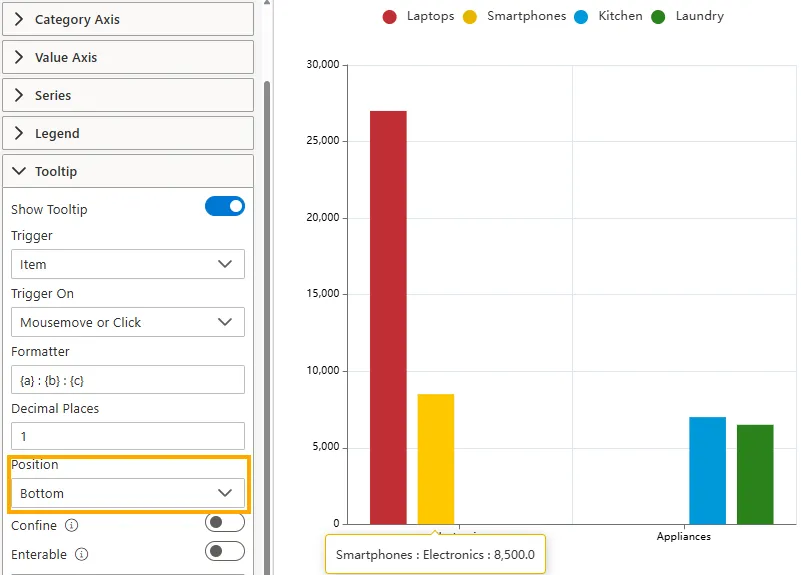Click the yellow Smartphones legend circle
801x575 pixels.
(x=470, y=16)
